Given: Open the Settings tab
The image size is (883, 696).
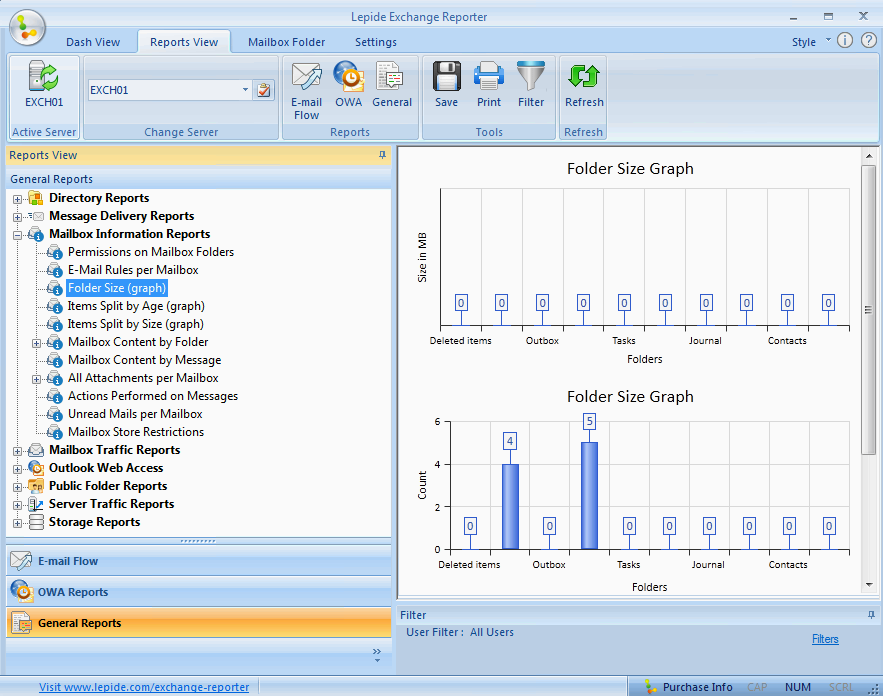Looking at the screenshot, I should pos(376,42).
